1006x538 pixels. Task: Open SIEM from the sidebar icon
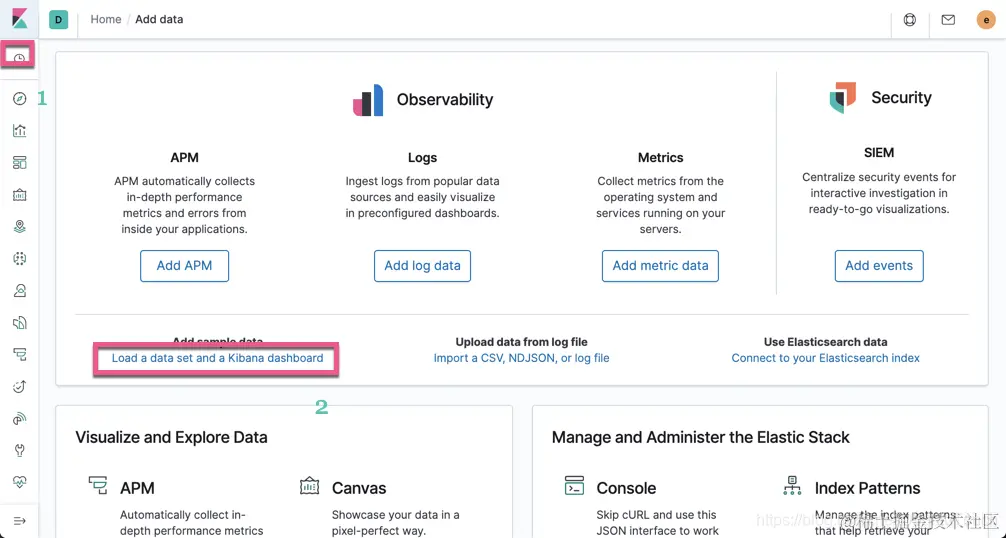pos(19,419)
